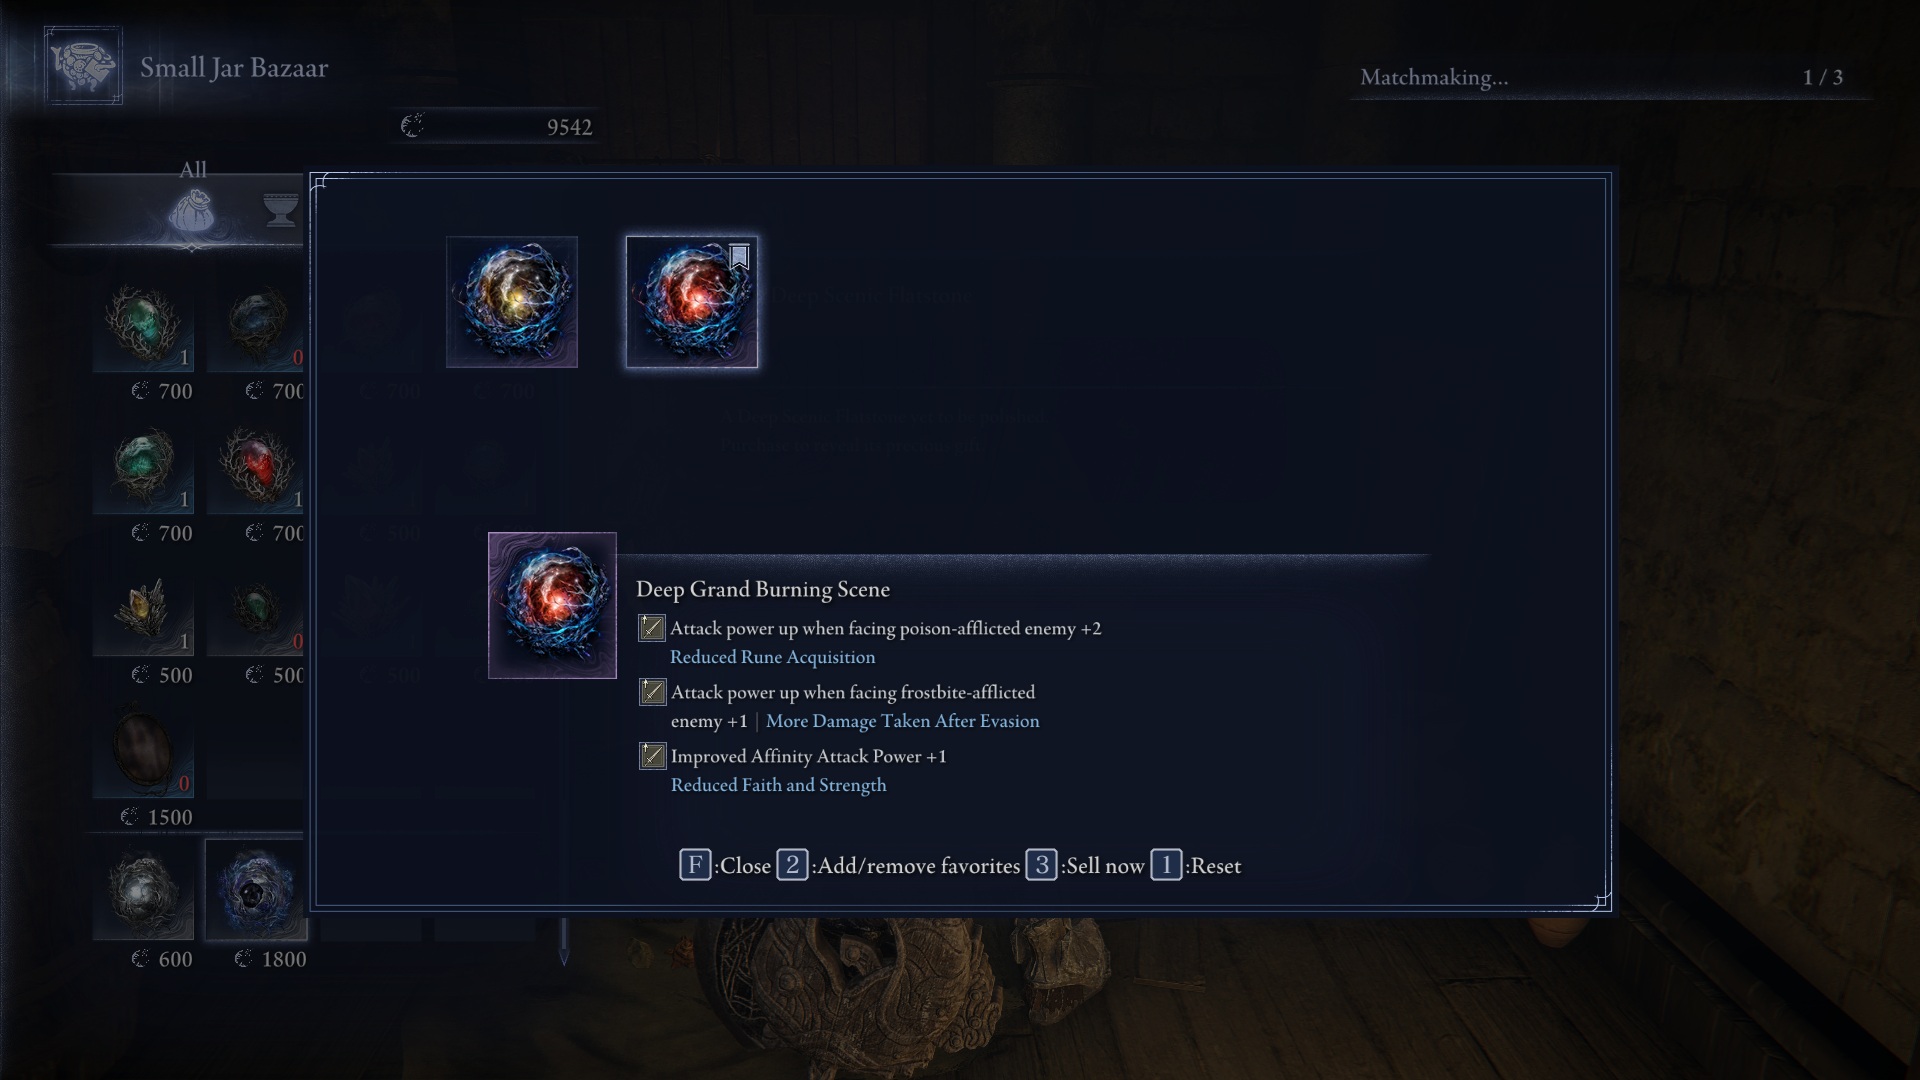Viewport: 1920px width, 1080px height.
Task: Click the Add/remove favorites prompt
Action: coord(898,865)
